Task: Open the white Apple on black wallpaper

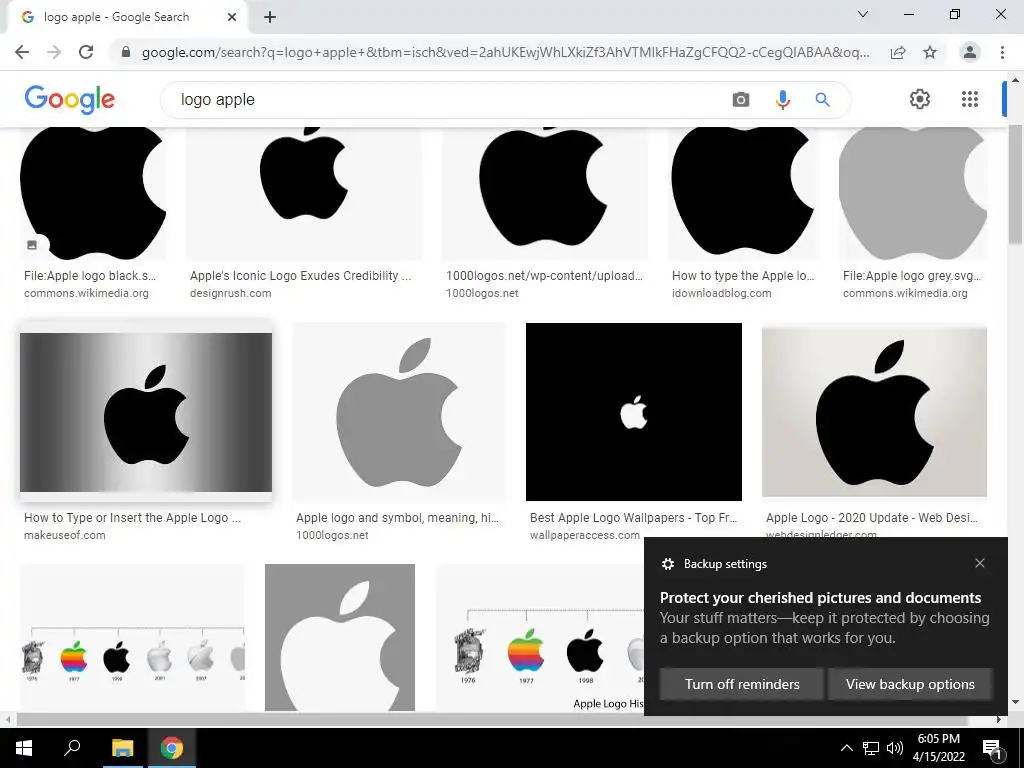Action: coord(633,412)
